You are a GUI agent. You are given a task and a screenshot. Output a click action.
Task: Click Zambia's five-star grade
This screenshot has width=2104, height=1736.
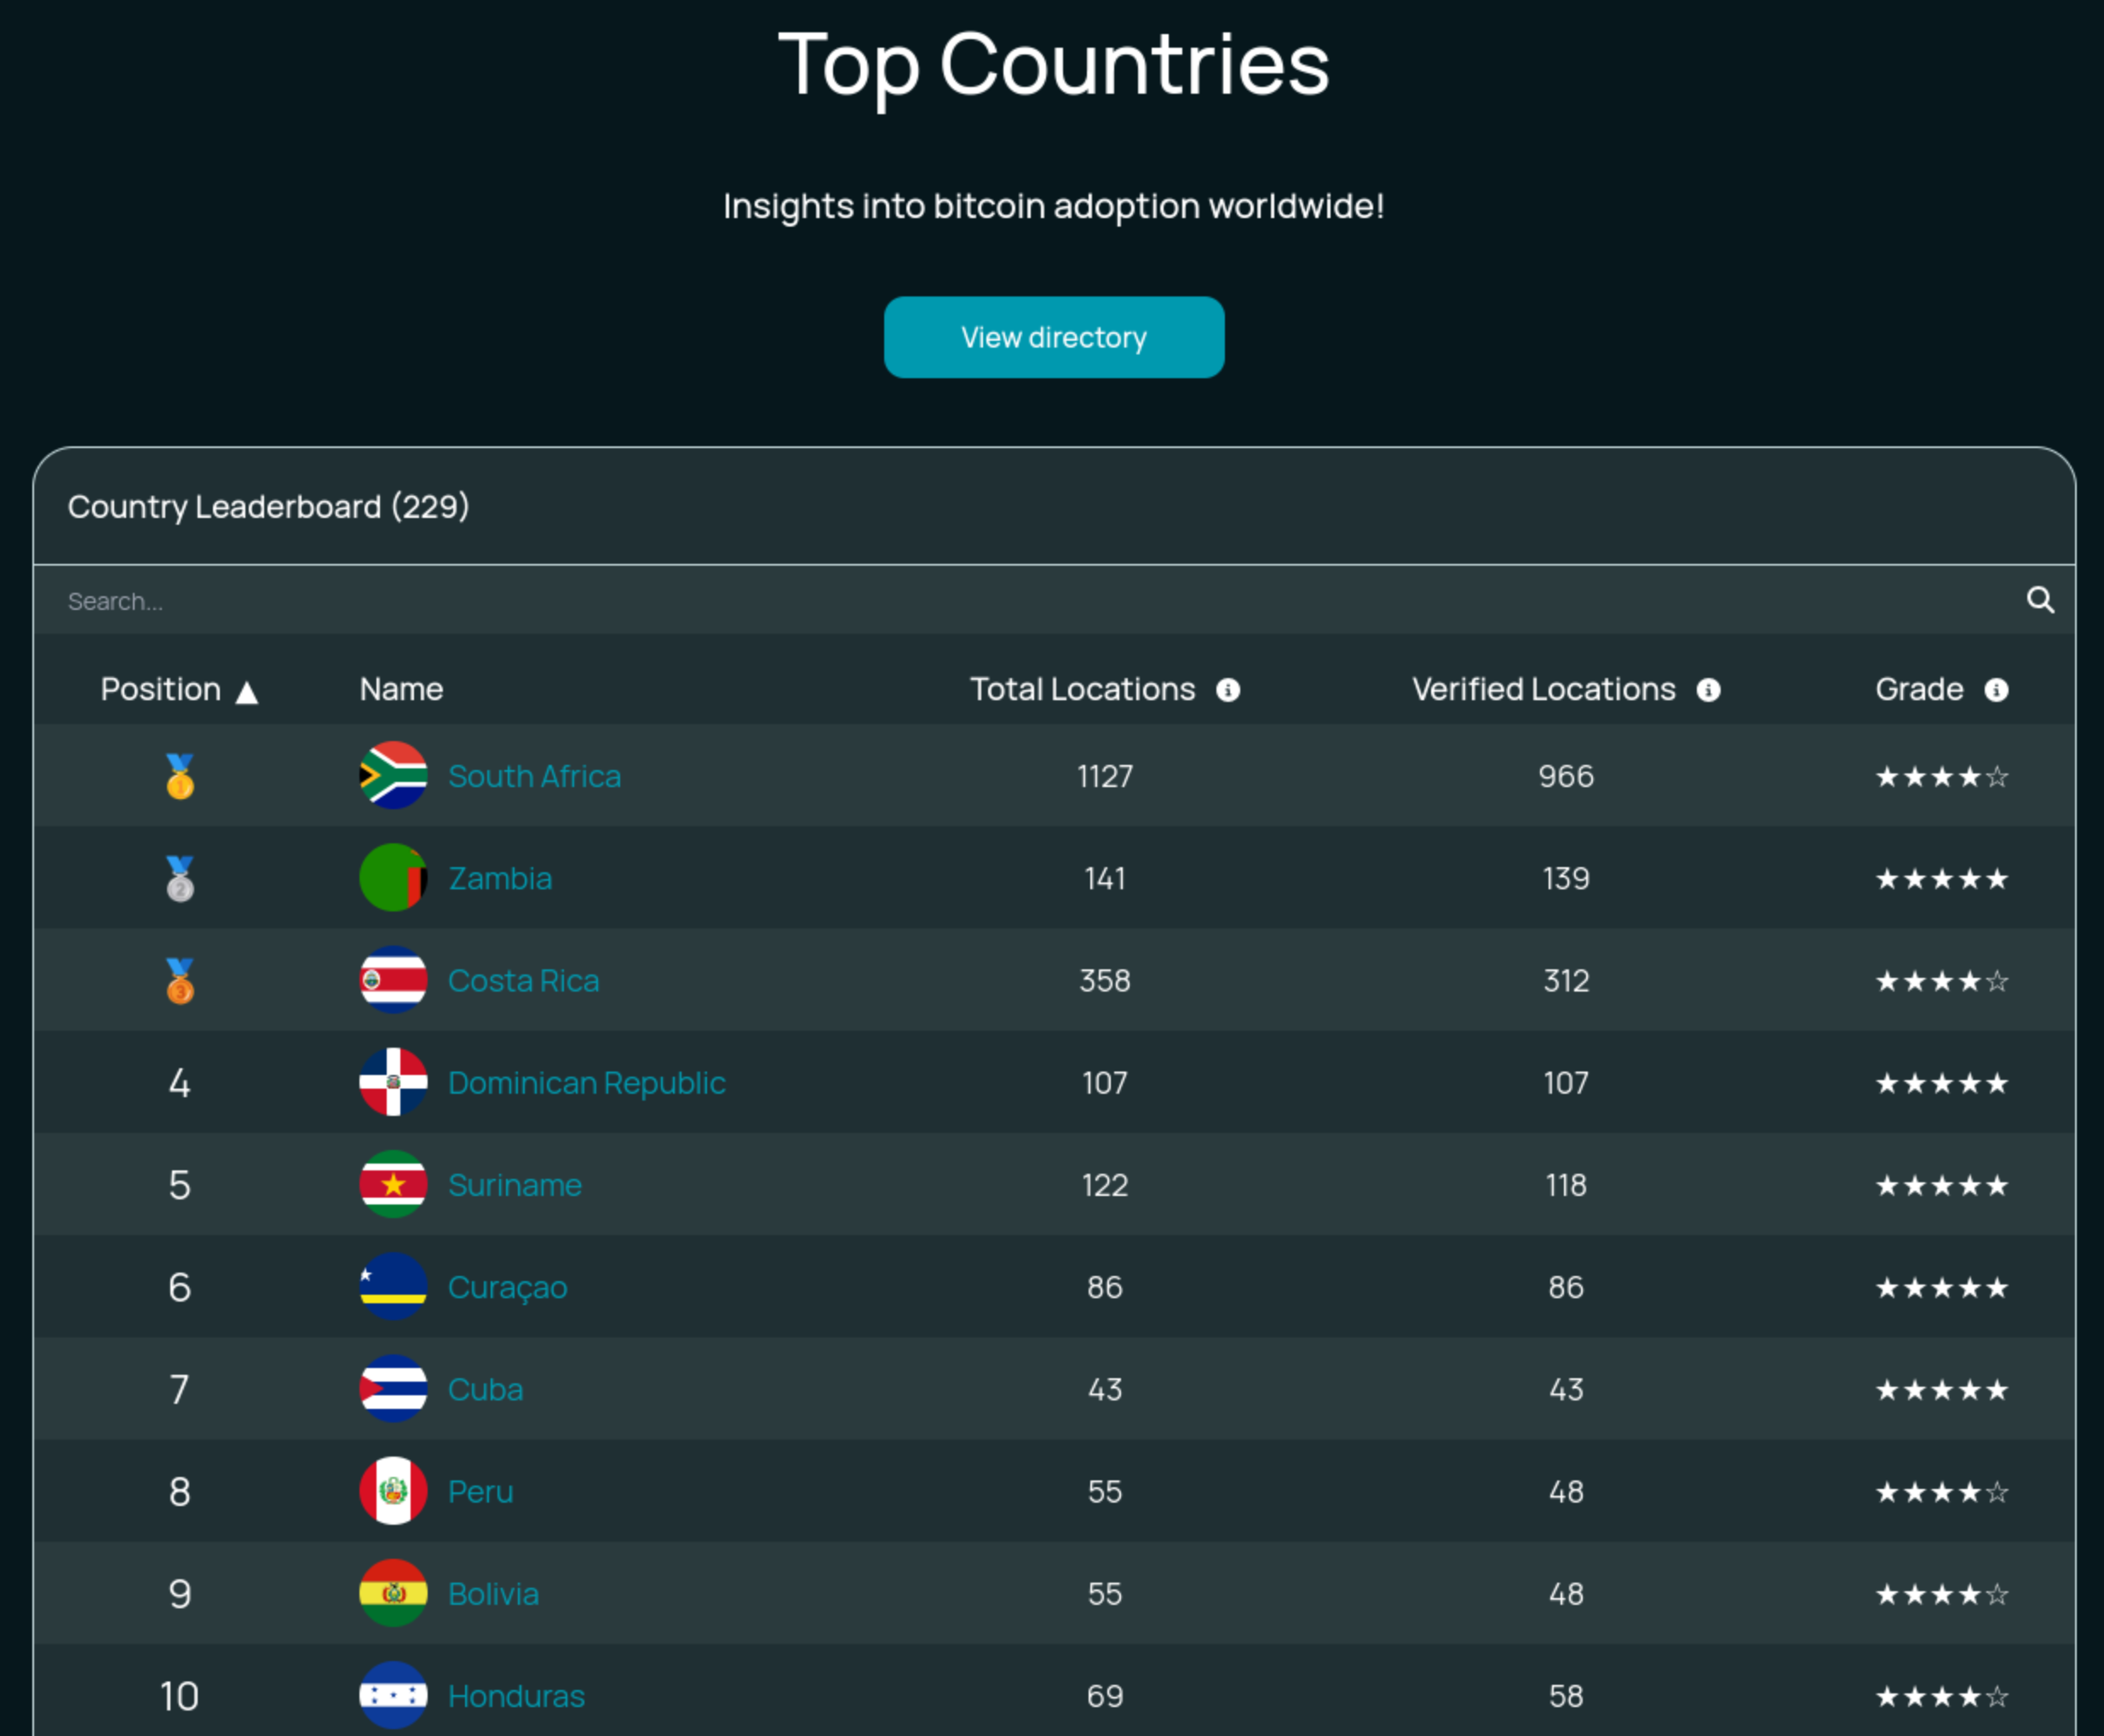(x=1941, y=878)
